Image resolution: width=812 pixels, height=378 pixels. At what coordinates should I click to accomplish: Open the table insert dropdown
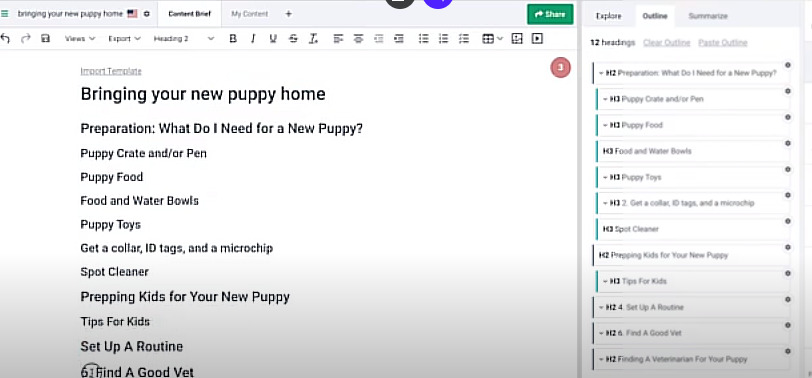[492, 38]
